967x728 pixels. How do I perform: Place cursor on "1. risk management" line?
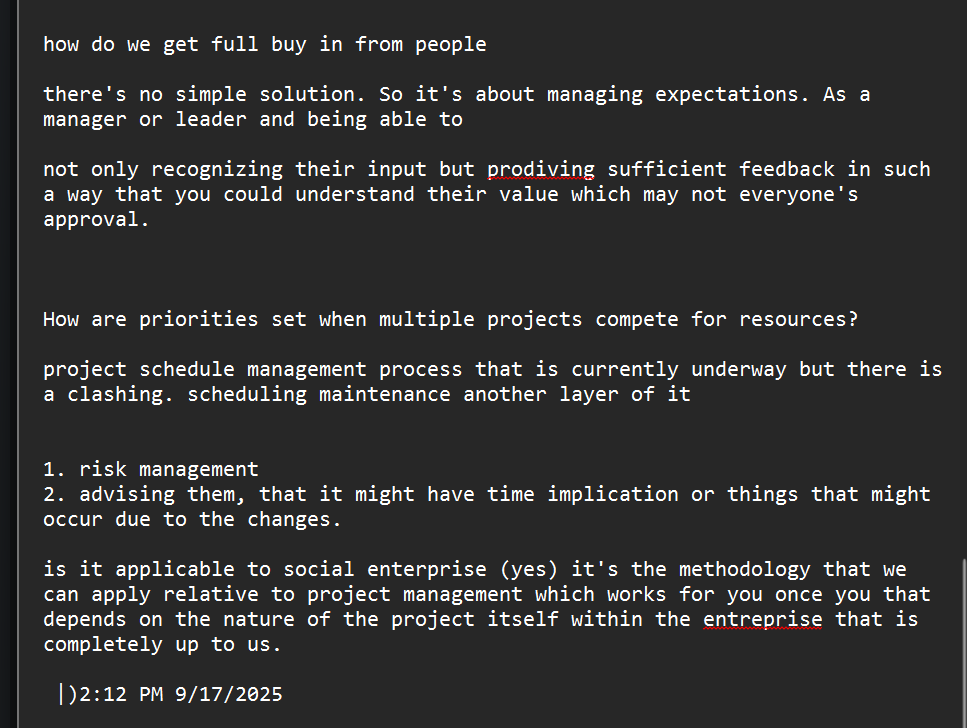pos(150,469)
